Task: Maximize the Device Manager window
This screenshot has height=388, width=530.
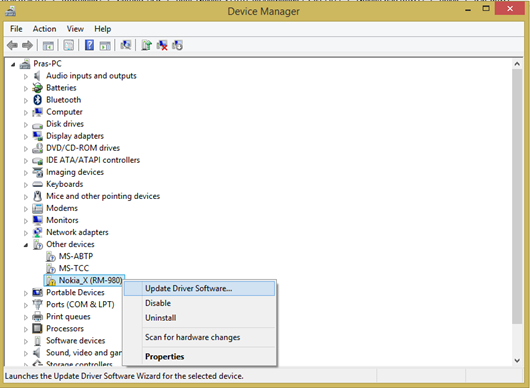Action: [486, 9]
